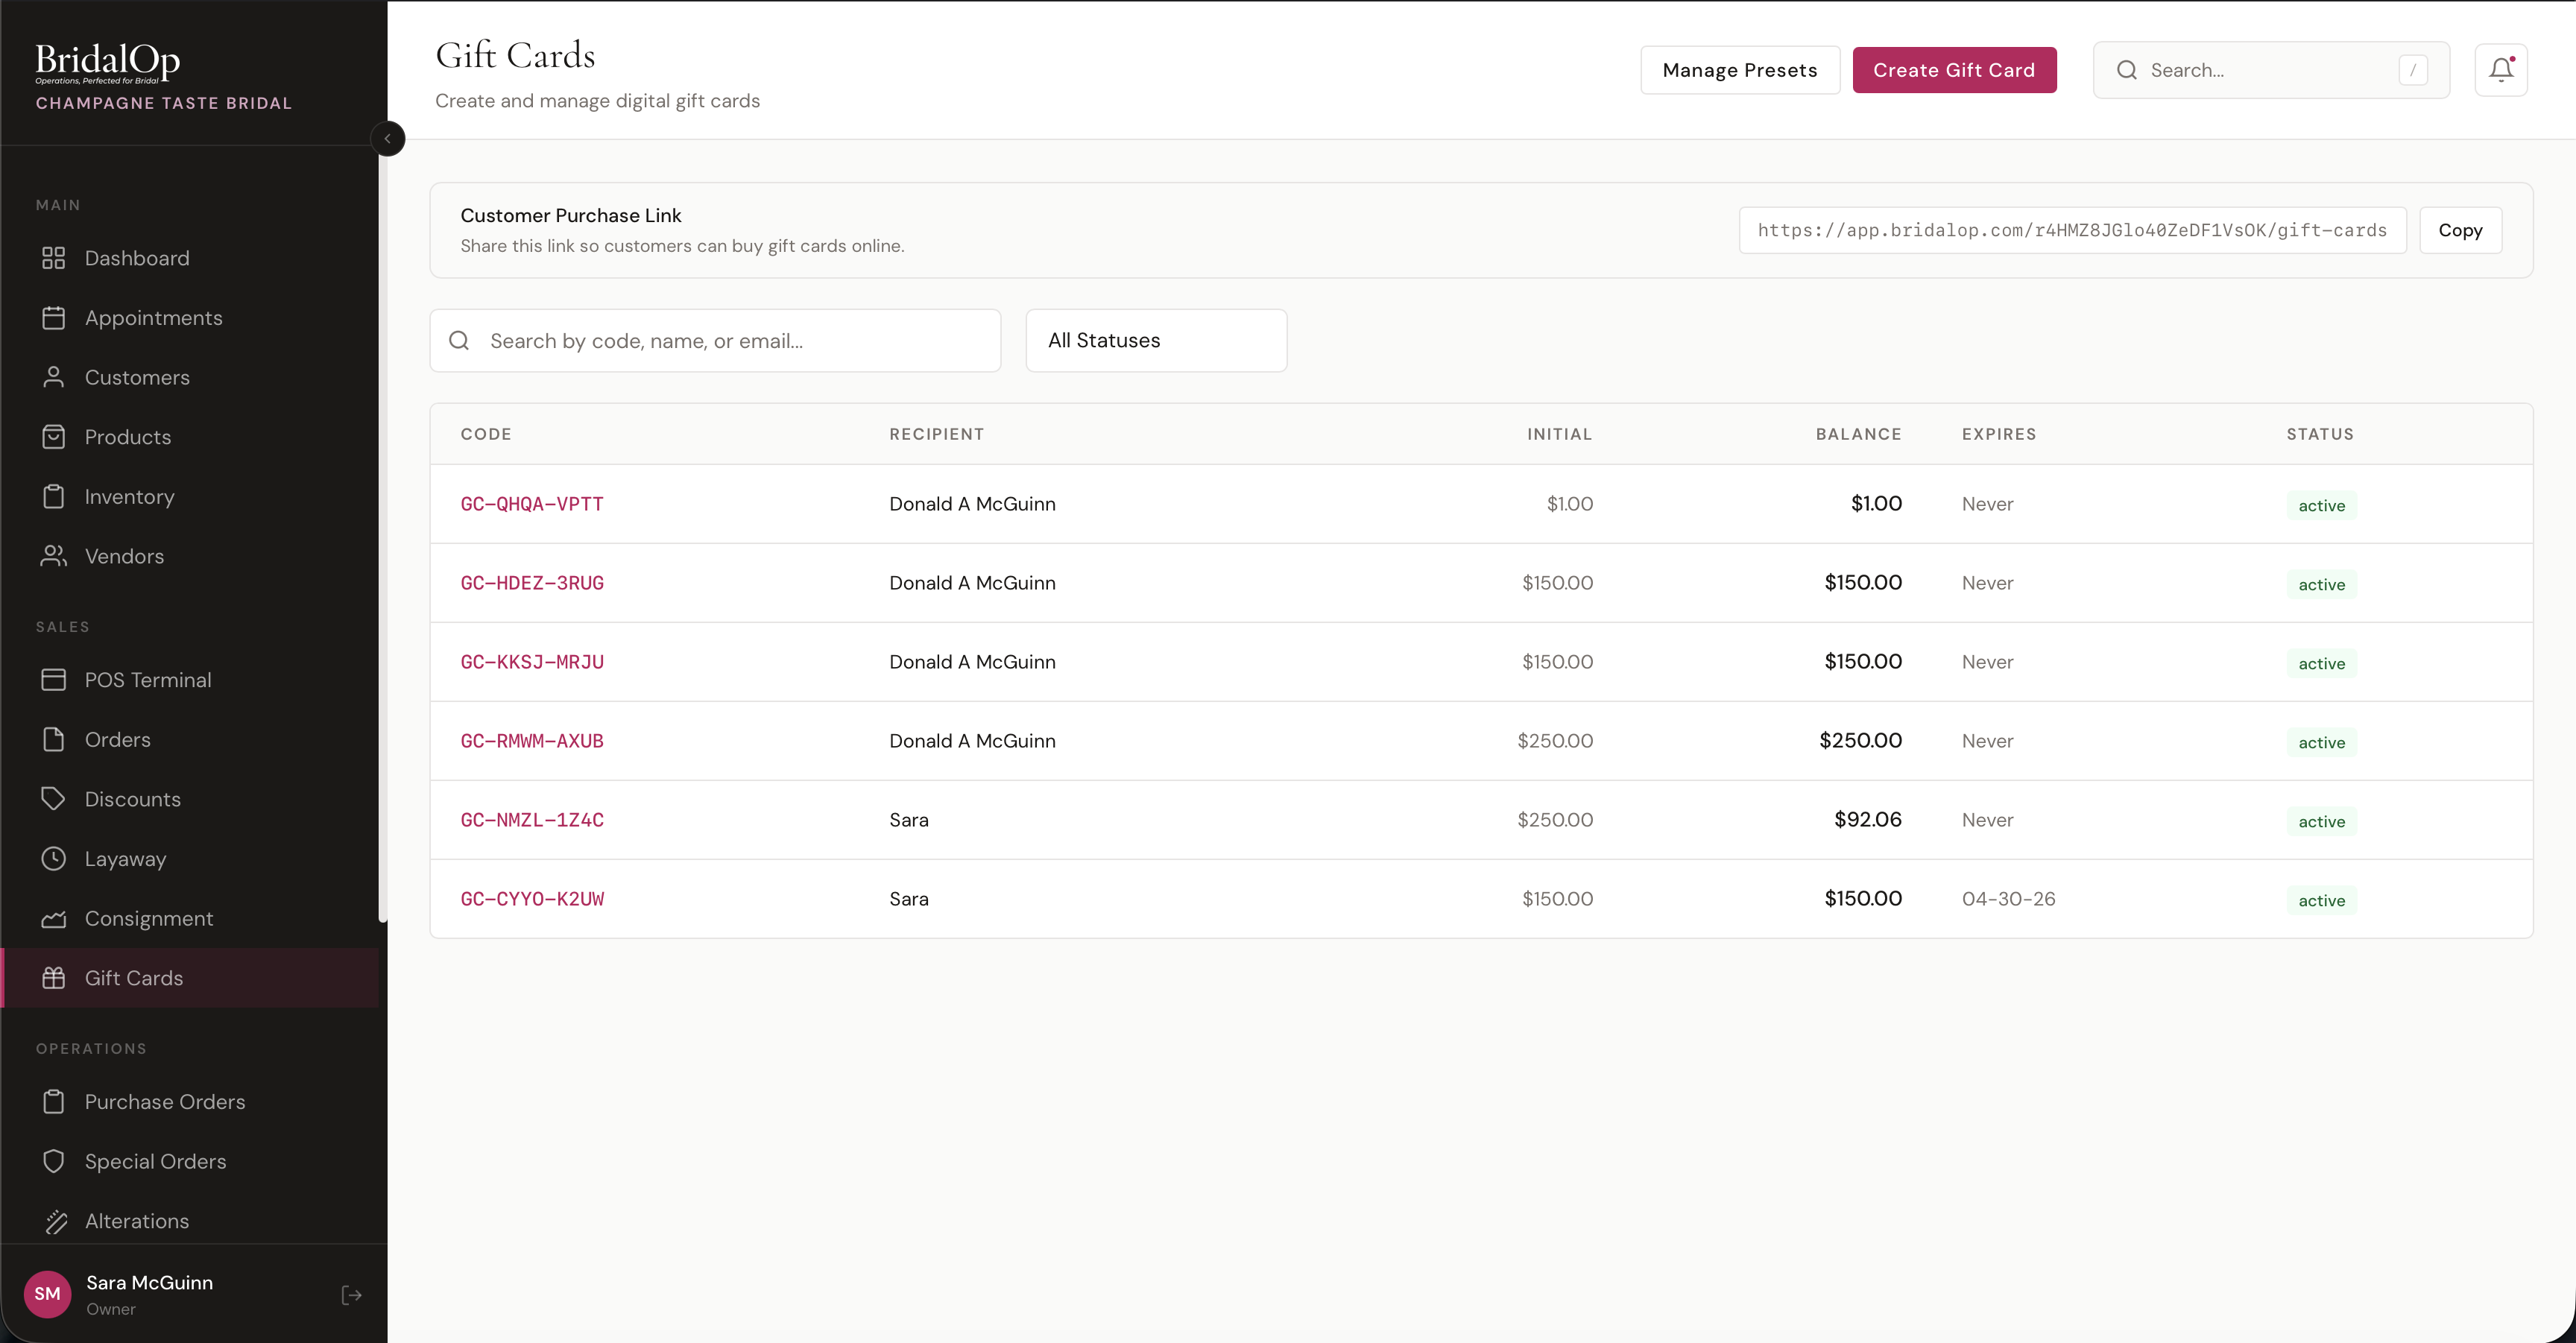Select the Layaway clock icon
This screenshot has height=1343, width=2576.
[54, 859]
